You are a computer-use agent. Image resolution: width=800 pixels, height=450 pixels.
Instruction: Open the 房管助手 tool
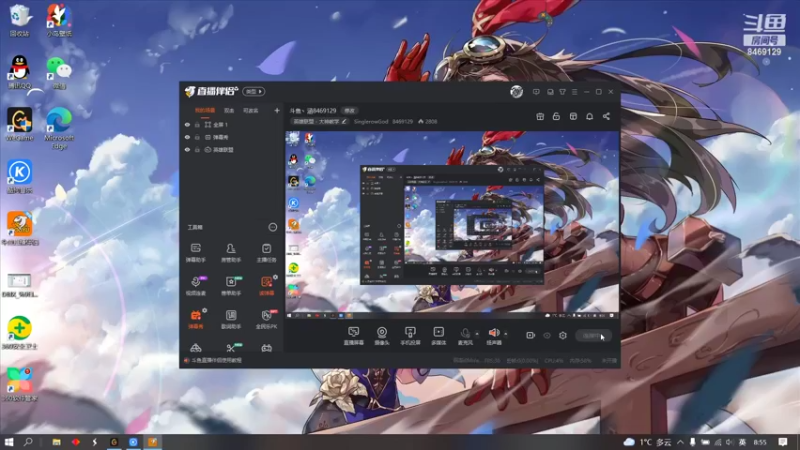click(x=231, y=253)
